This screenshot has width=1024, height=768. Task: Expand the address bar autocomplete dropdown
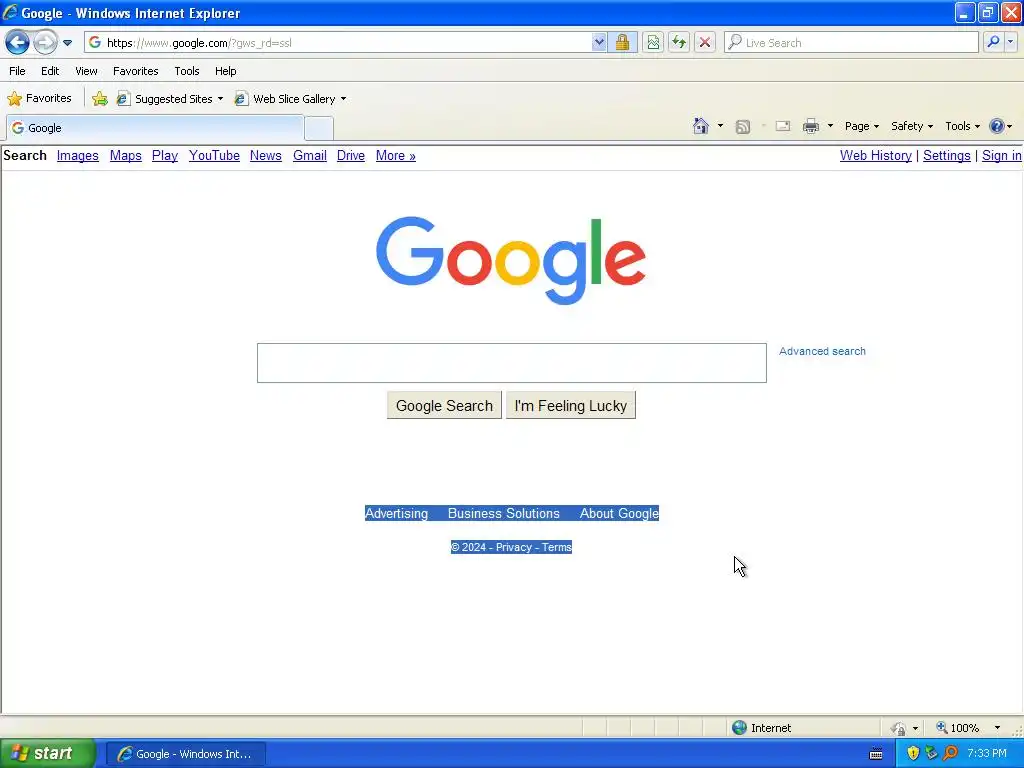pos(599,42)
